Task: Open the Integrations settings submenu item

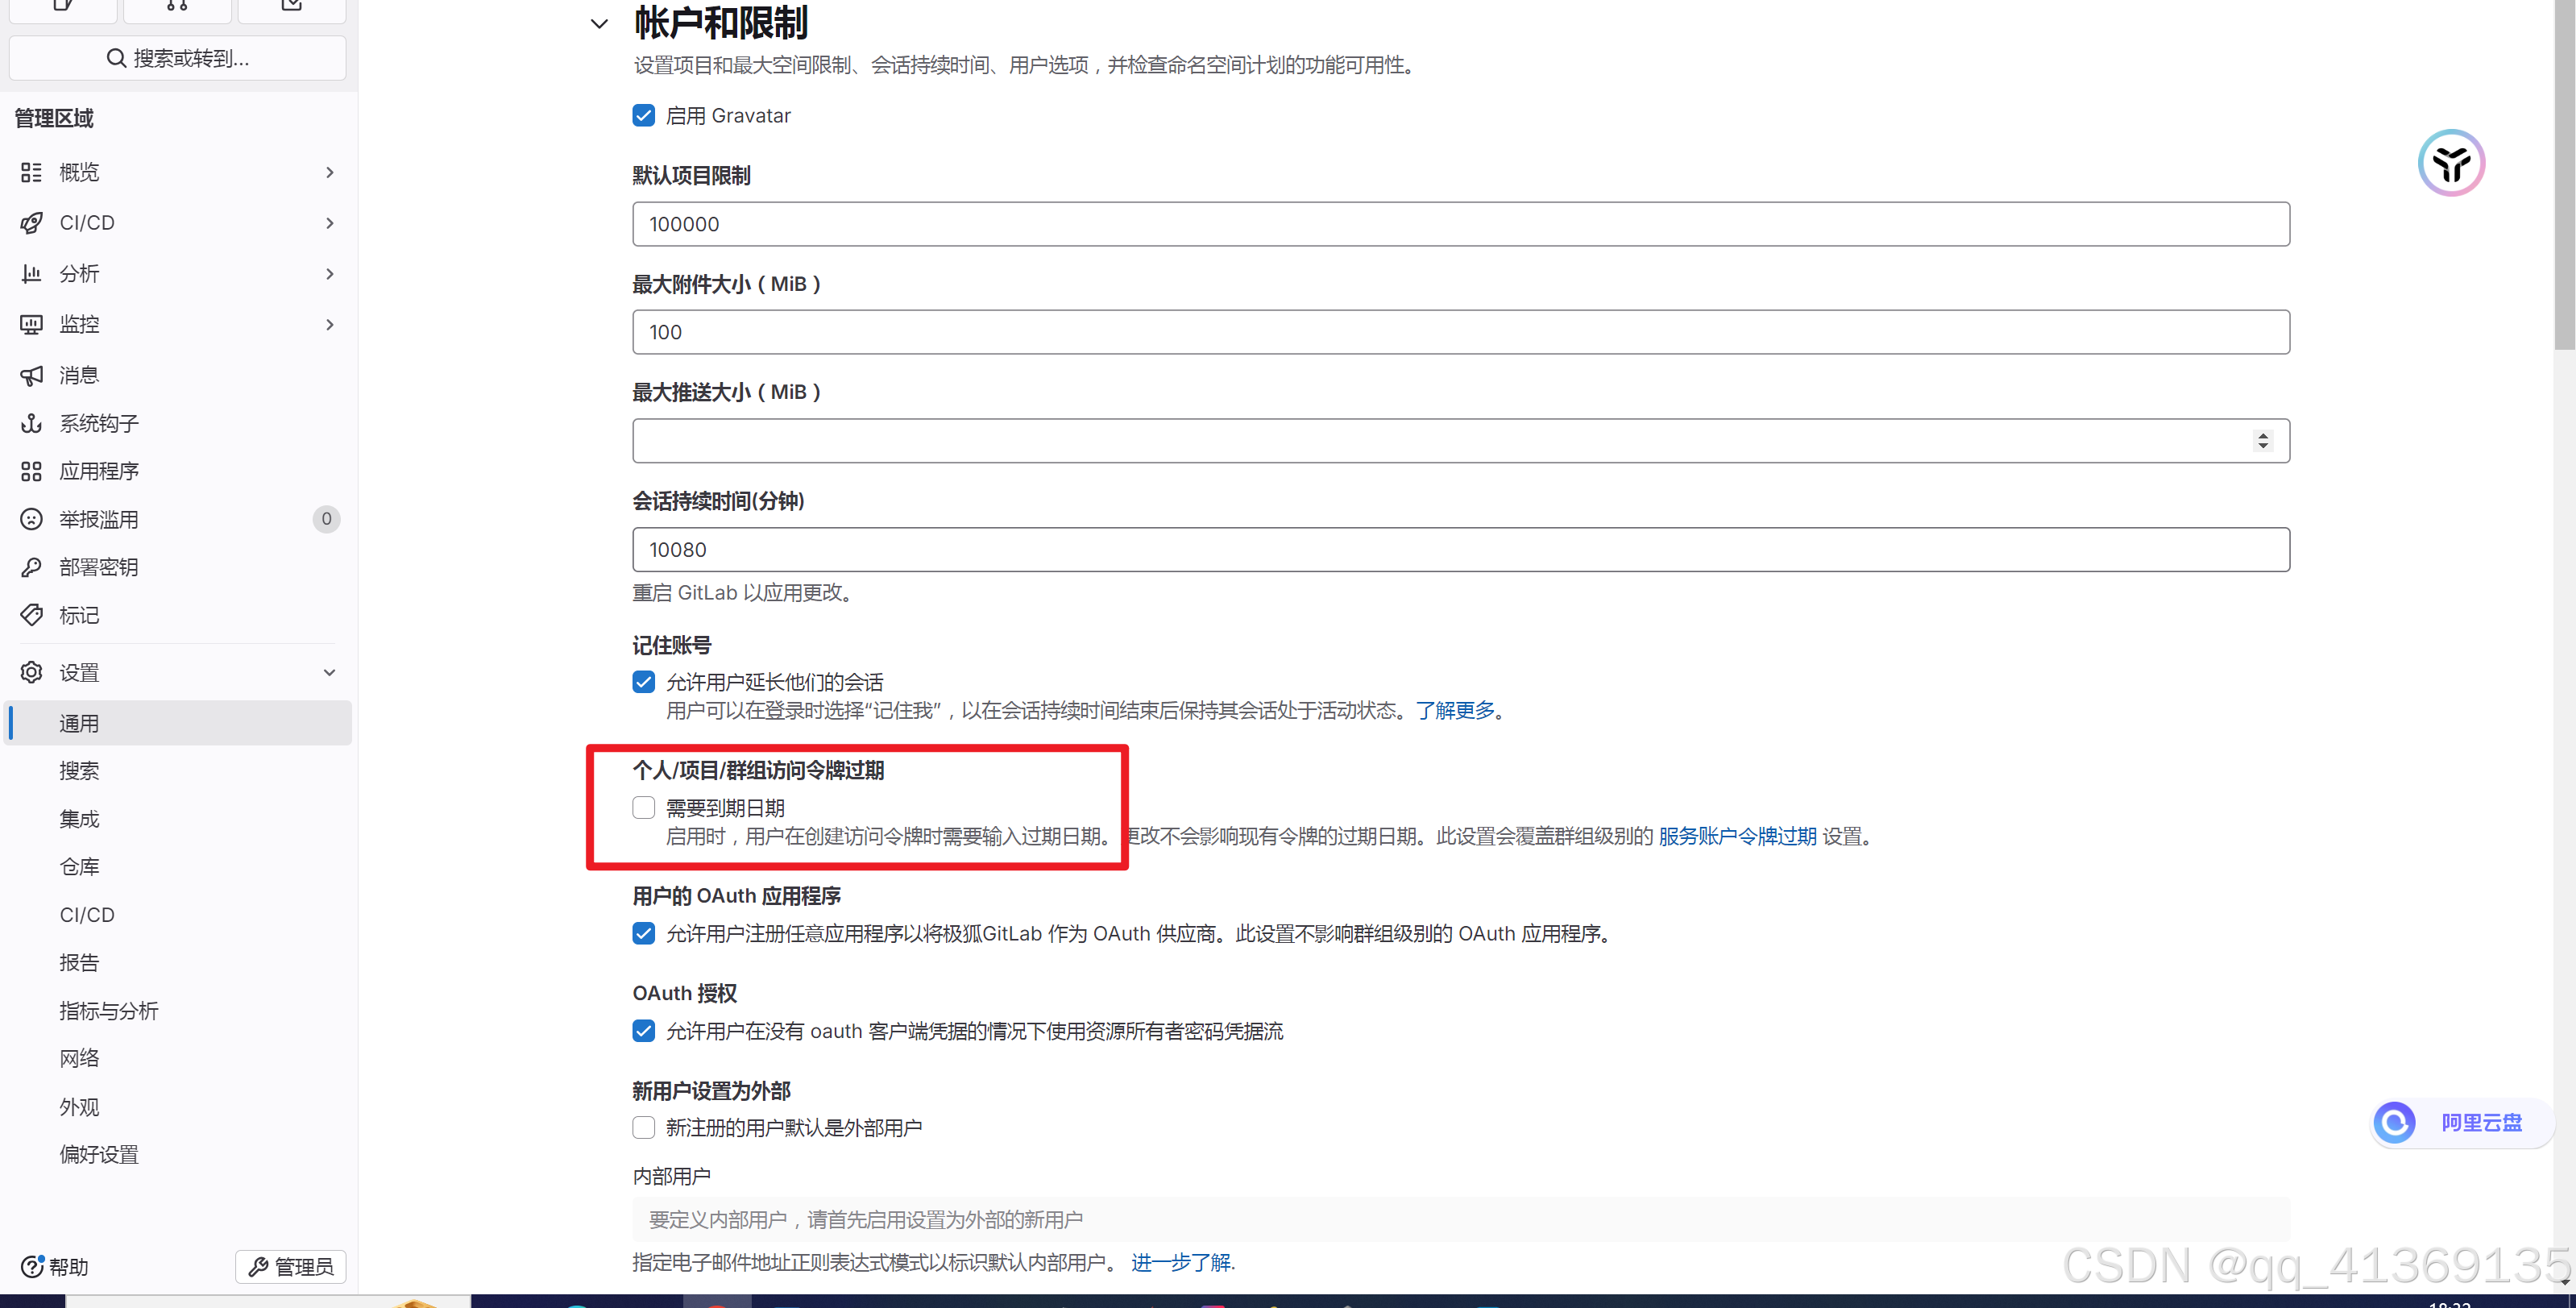Action: pos(79,819)
